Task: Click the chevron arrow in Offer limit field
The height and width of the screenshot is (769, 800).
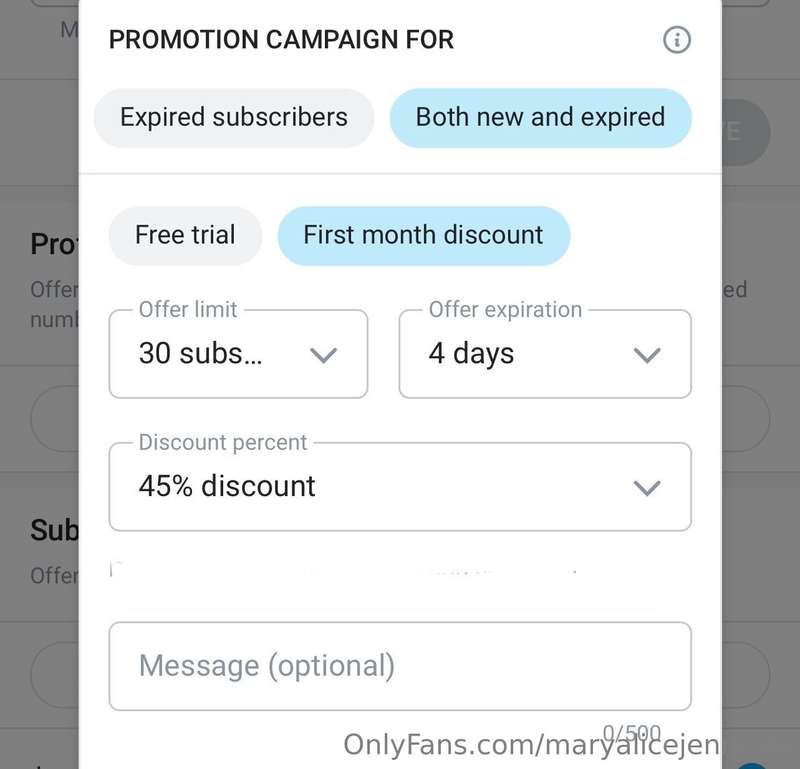Action: (x=324, y=355)
